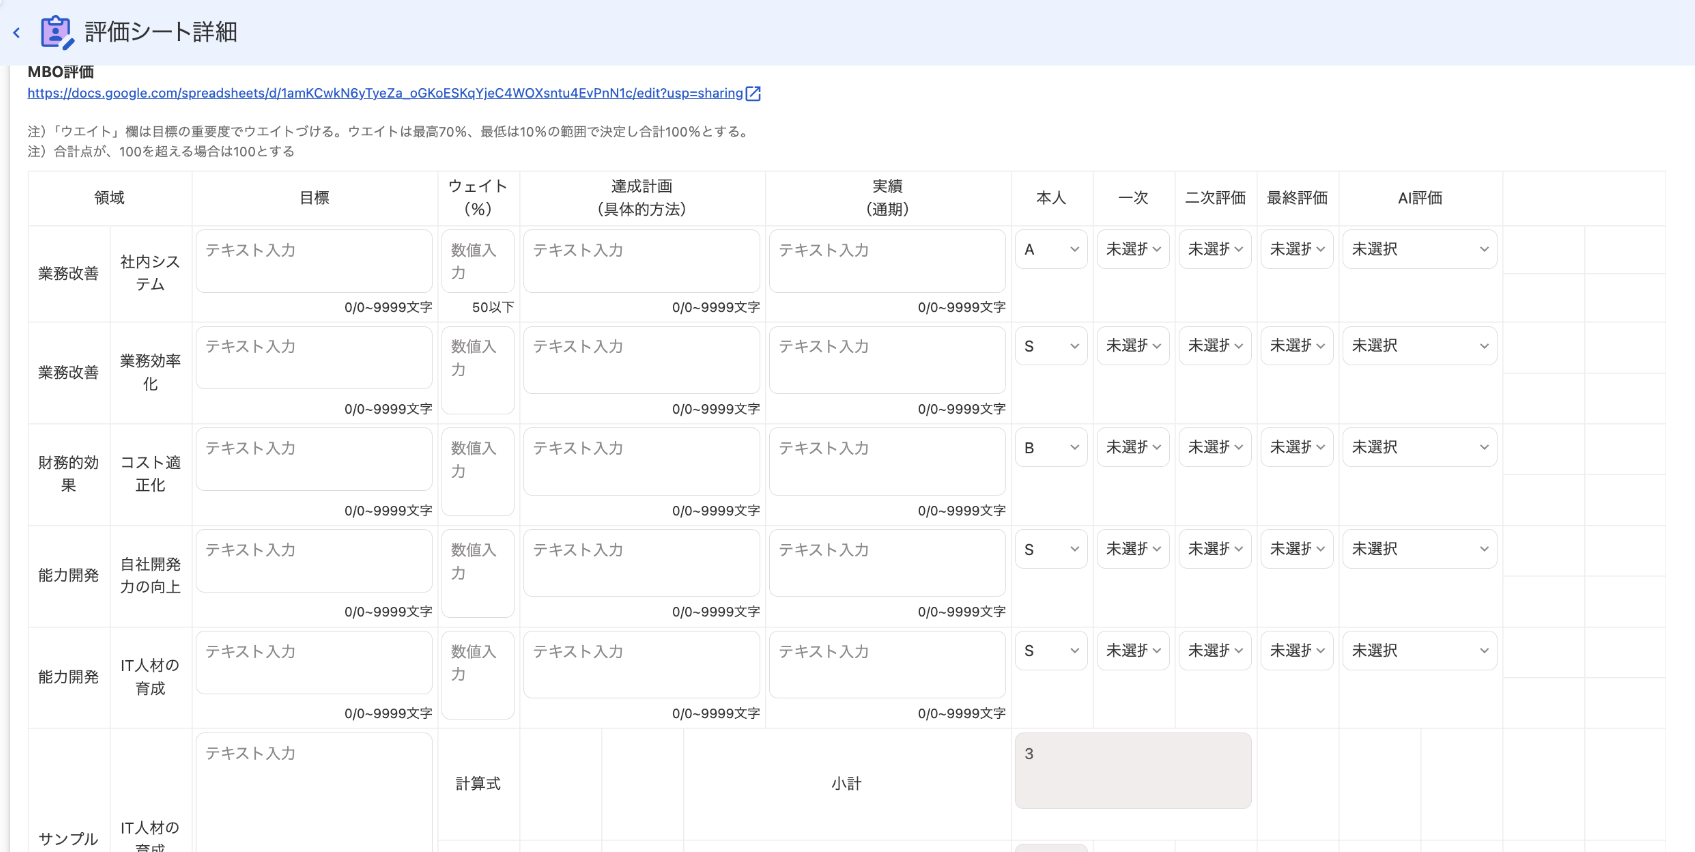Click the 小計 cell label
Screen dimensions: 1695x852
pyautogui.click(x=846, y=784)
